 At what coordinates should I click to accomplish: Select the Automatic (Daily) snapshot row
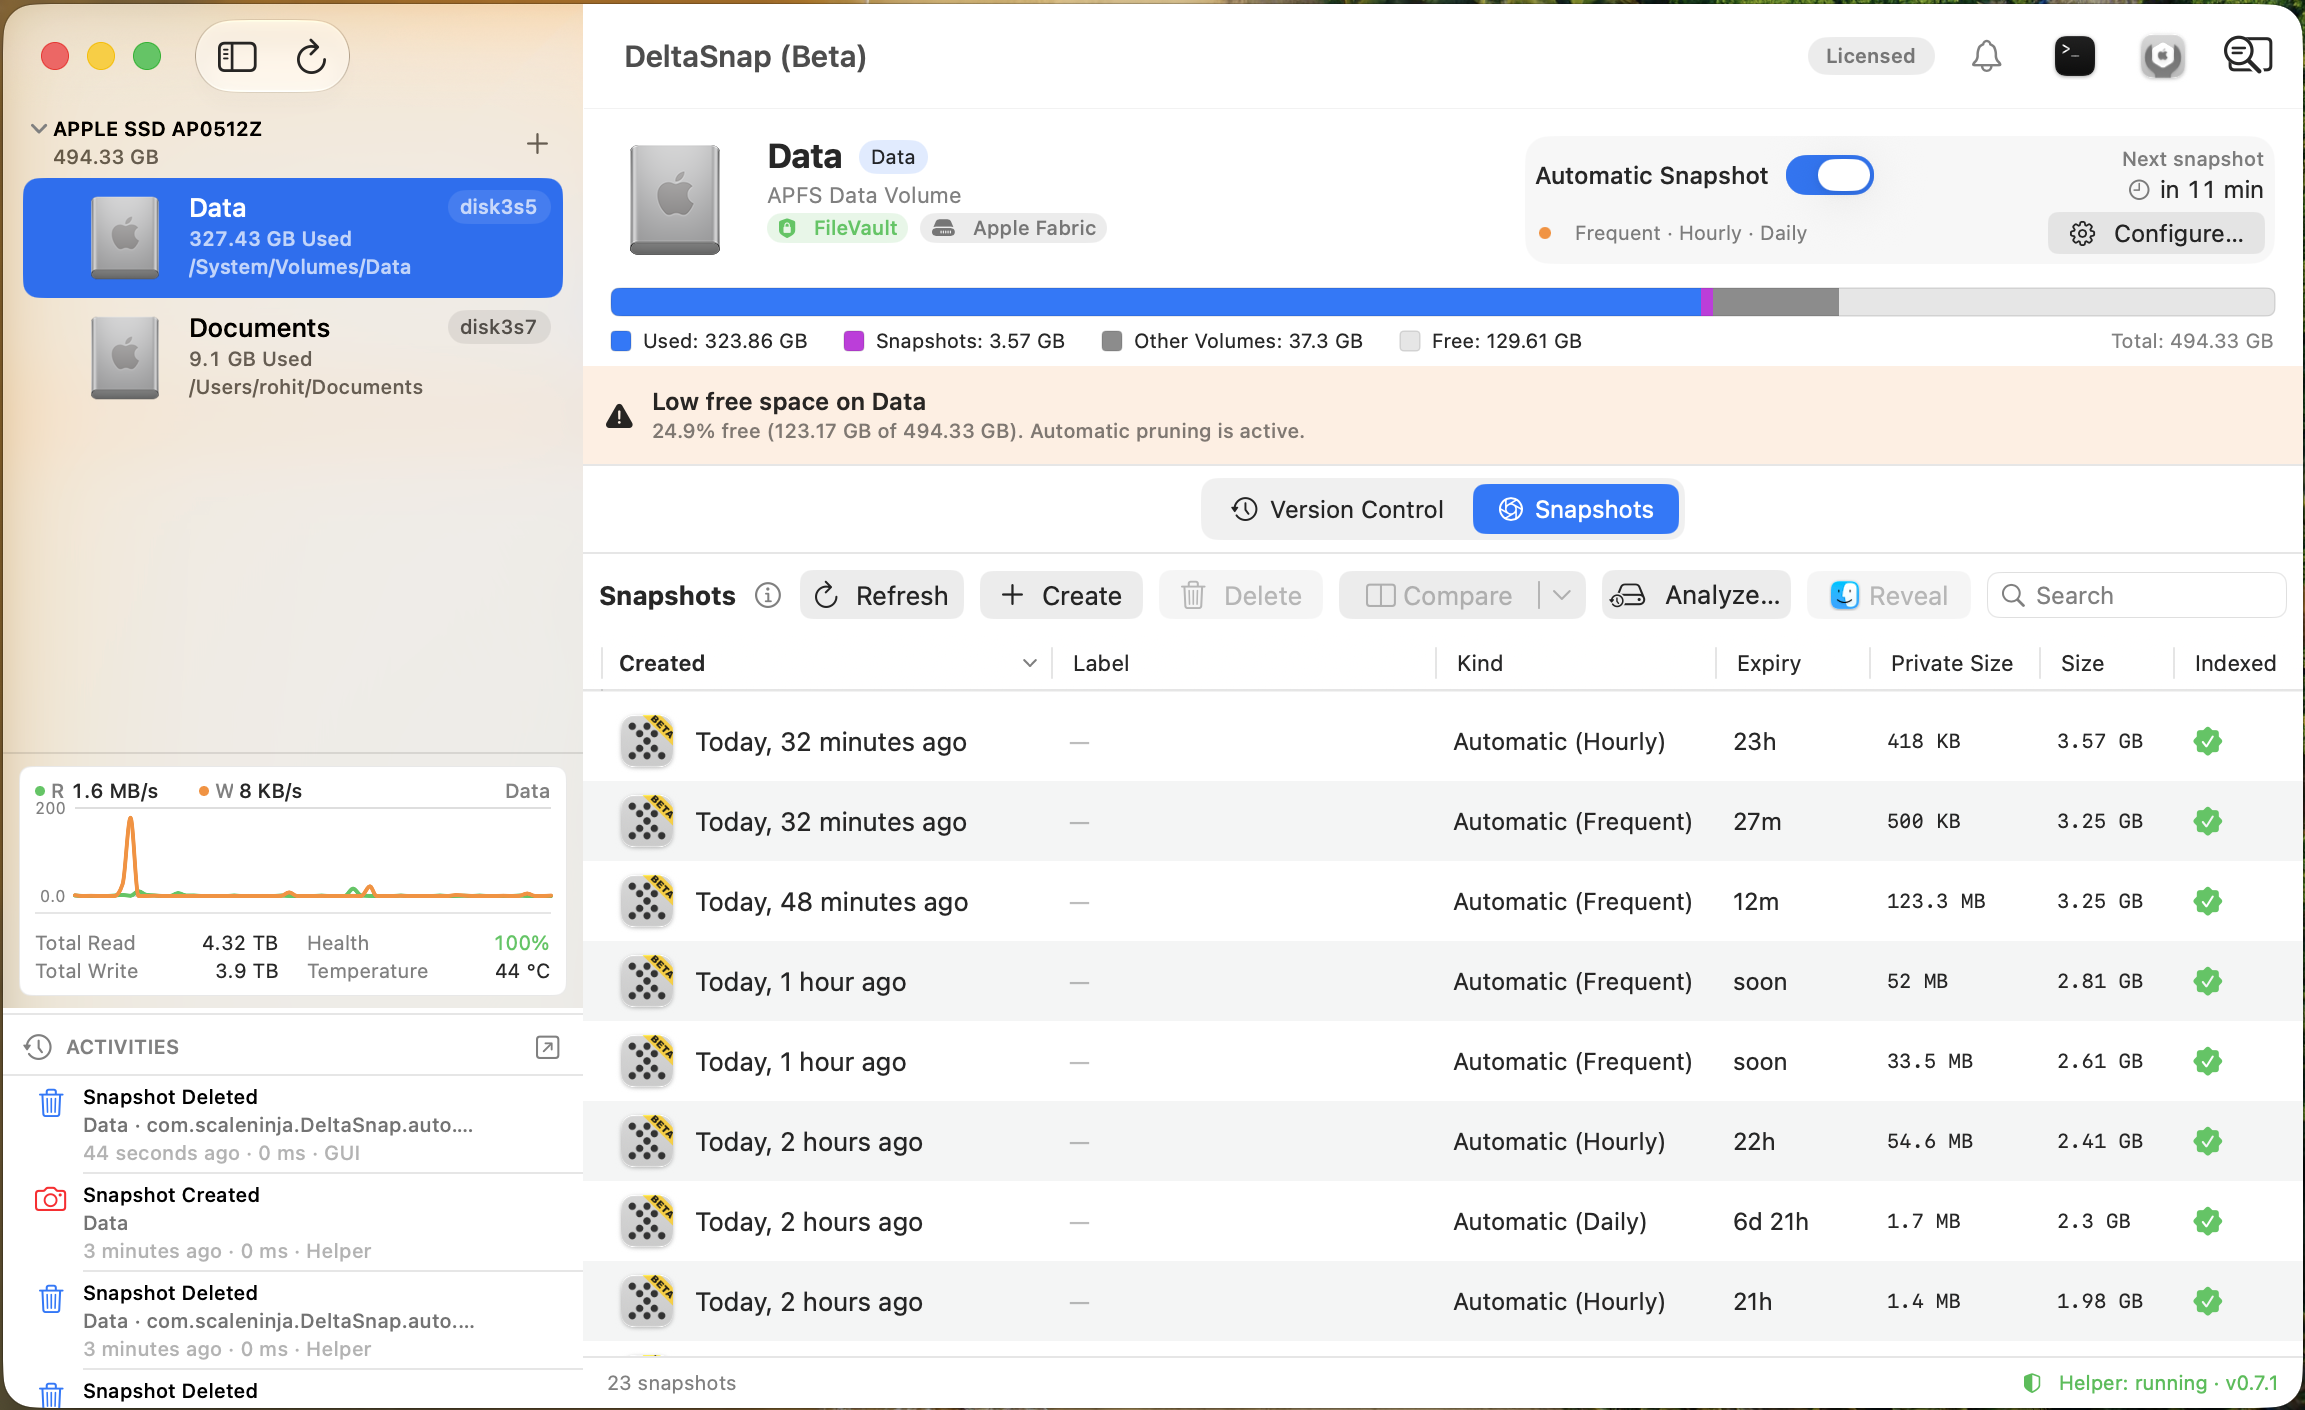point(1442,1221)
